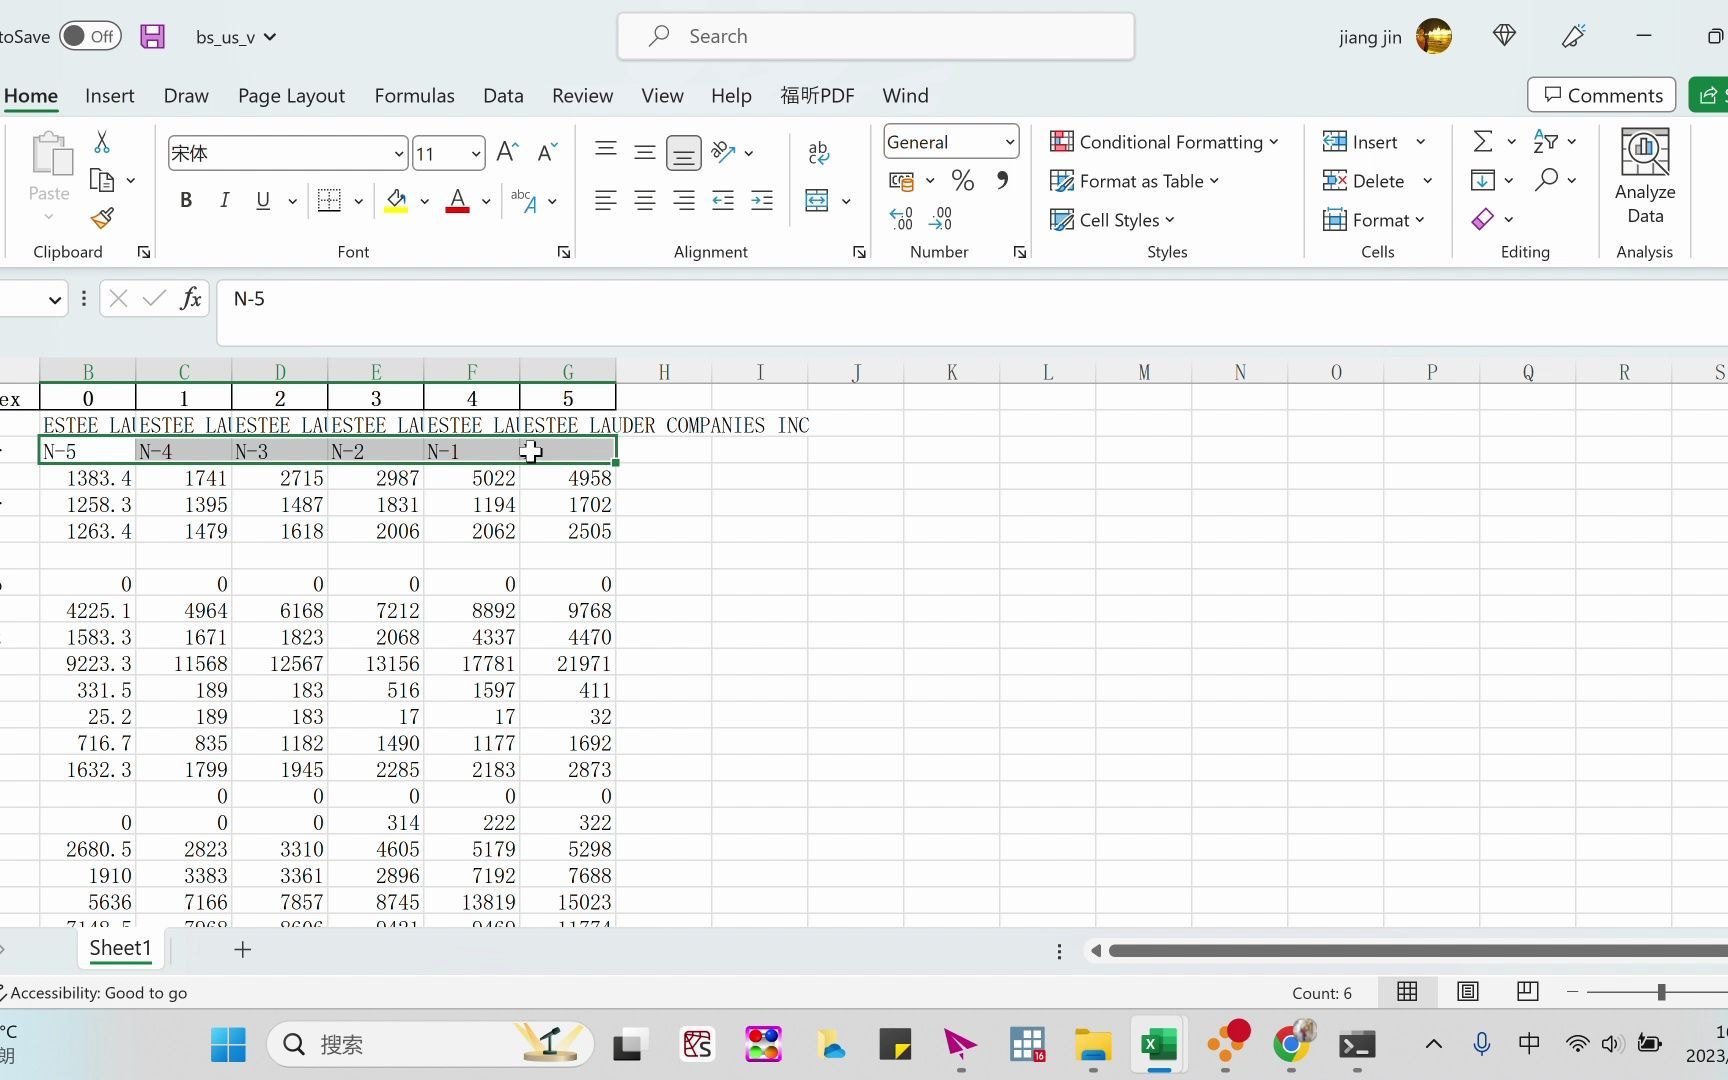Open the fill color dropdown arrow

[425, 201]
